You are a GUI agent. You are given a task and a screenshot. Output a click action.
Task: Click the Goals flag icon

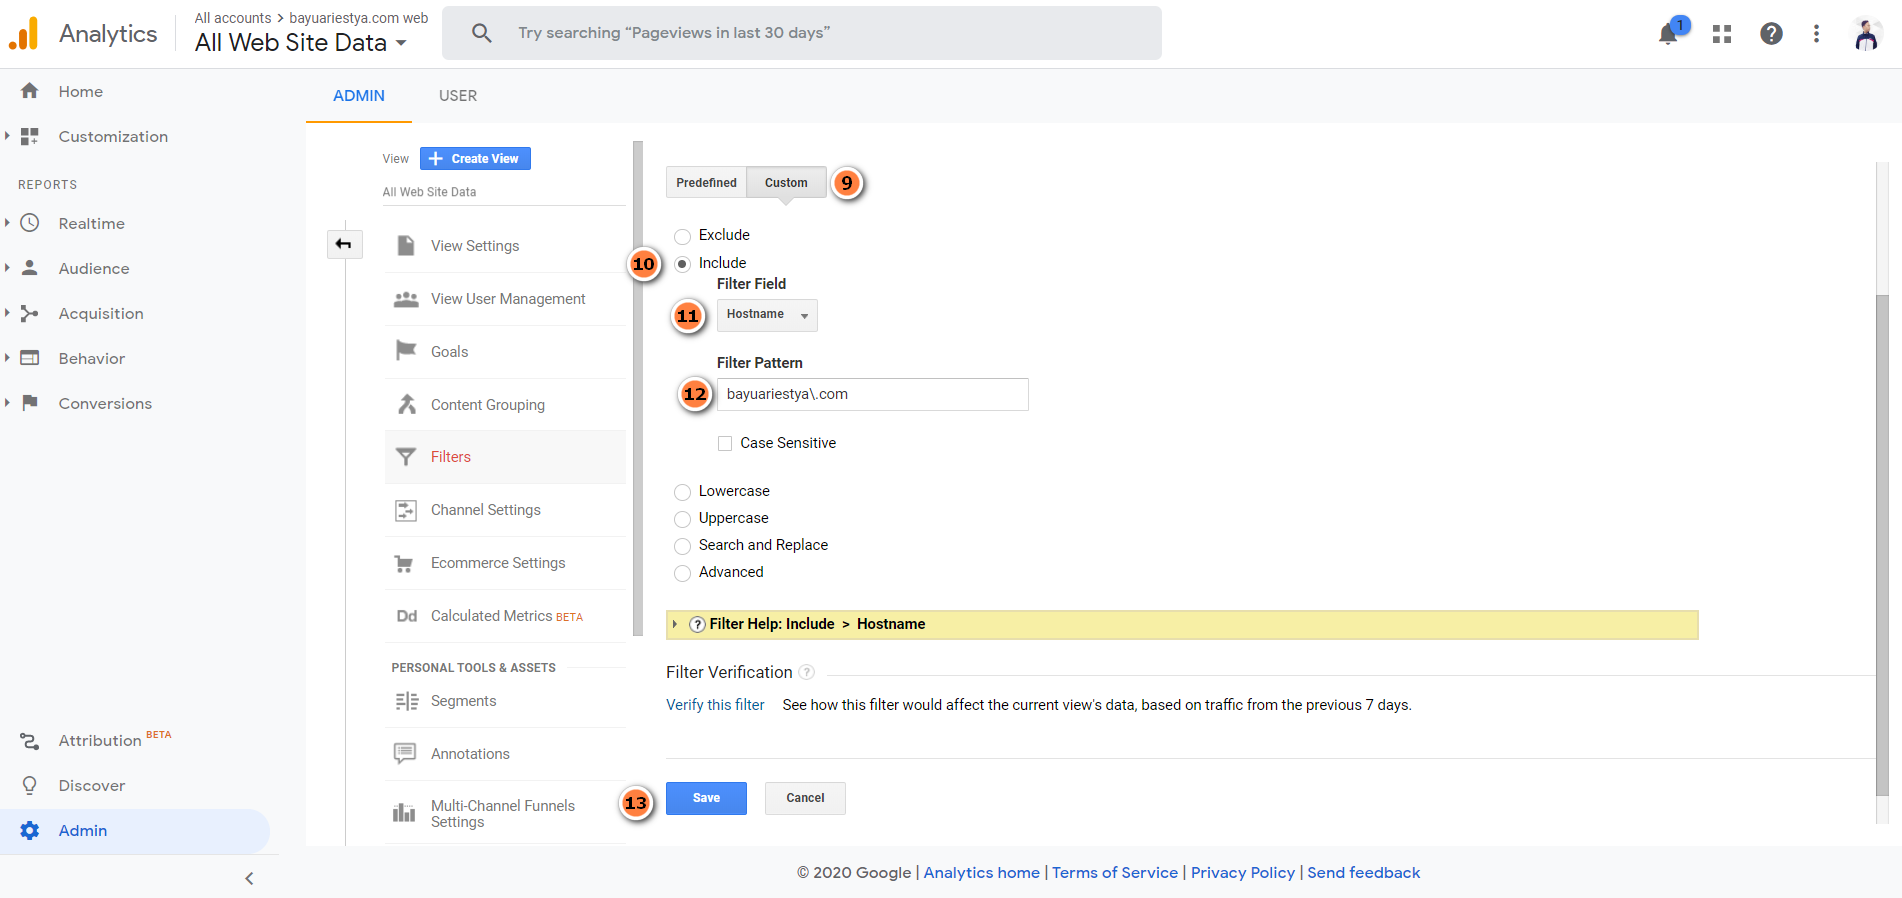[x=406, y=351]
